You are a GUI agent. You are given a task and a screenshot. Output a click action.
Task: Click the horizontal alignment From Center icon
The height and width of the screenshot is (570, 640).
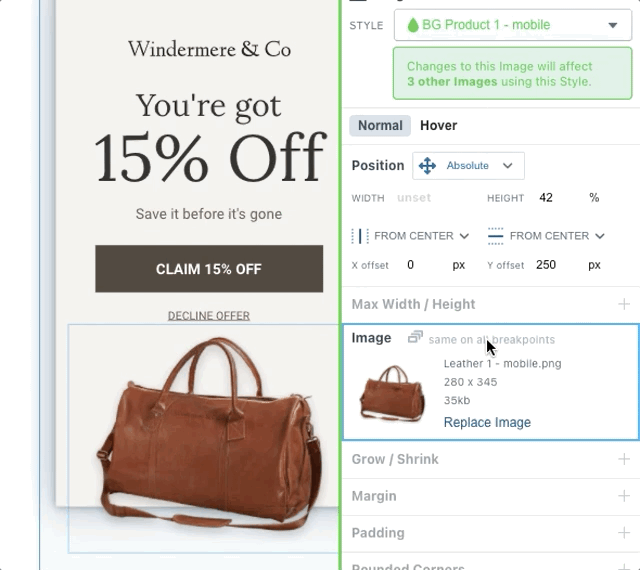pos(360,236)
